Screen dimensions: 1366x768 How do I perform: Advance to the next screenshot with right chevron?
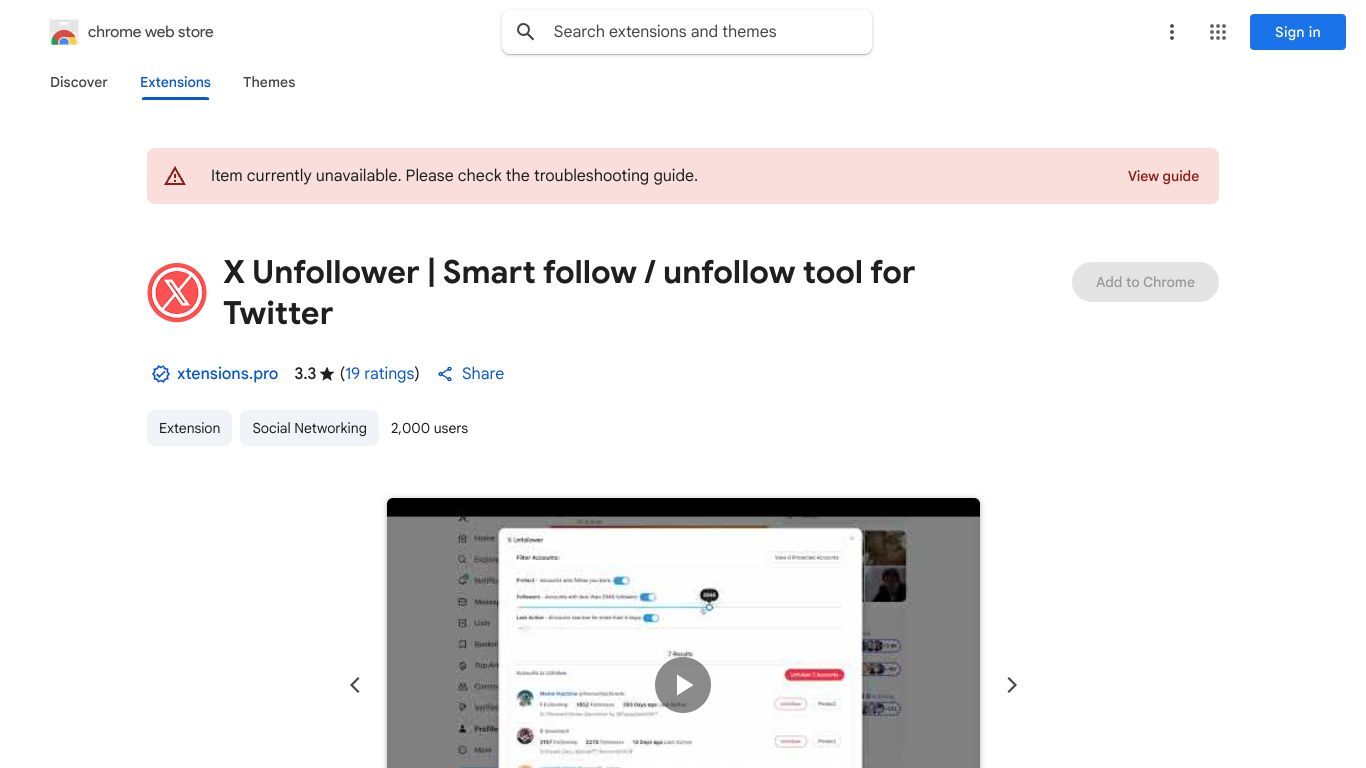click(1012, 685)
